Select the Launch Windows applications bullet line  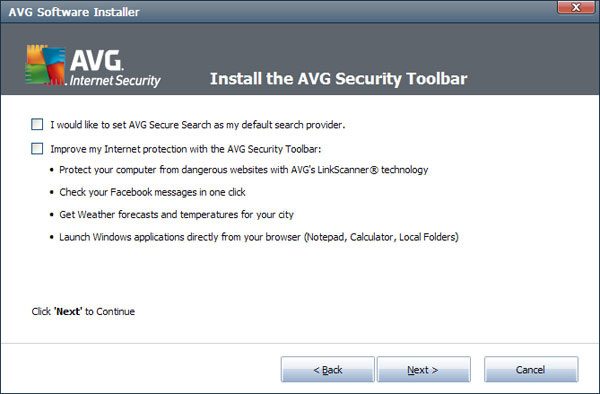[259, 237]
